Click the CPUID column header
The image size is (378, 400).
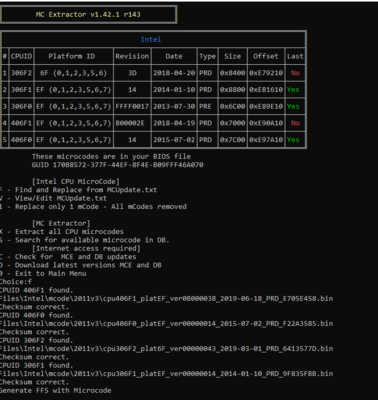21,56
